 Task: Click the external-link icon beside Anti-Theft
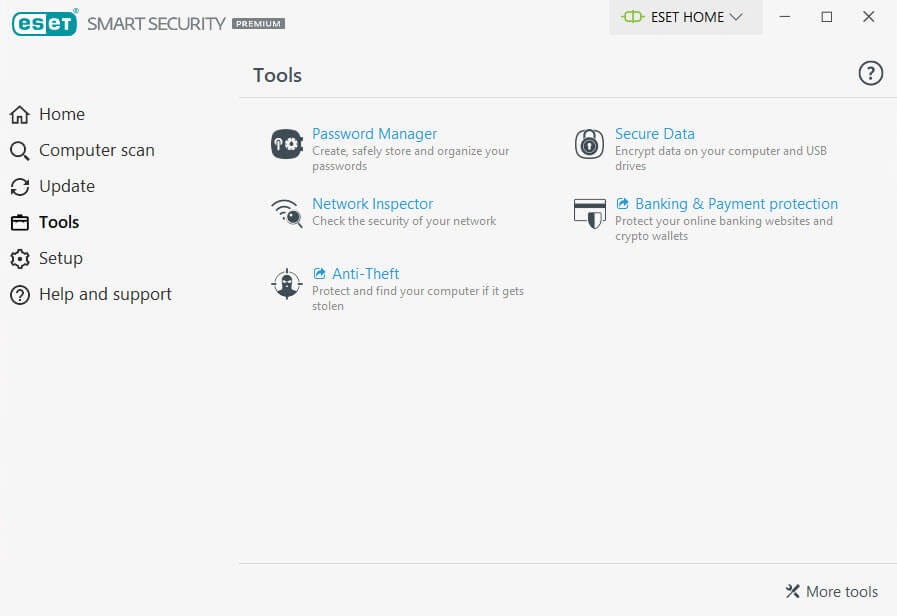[x=319, y=273]
